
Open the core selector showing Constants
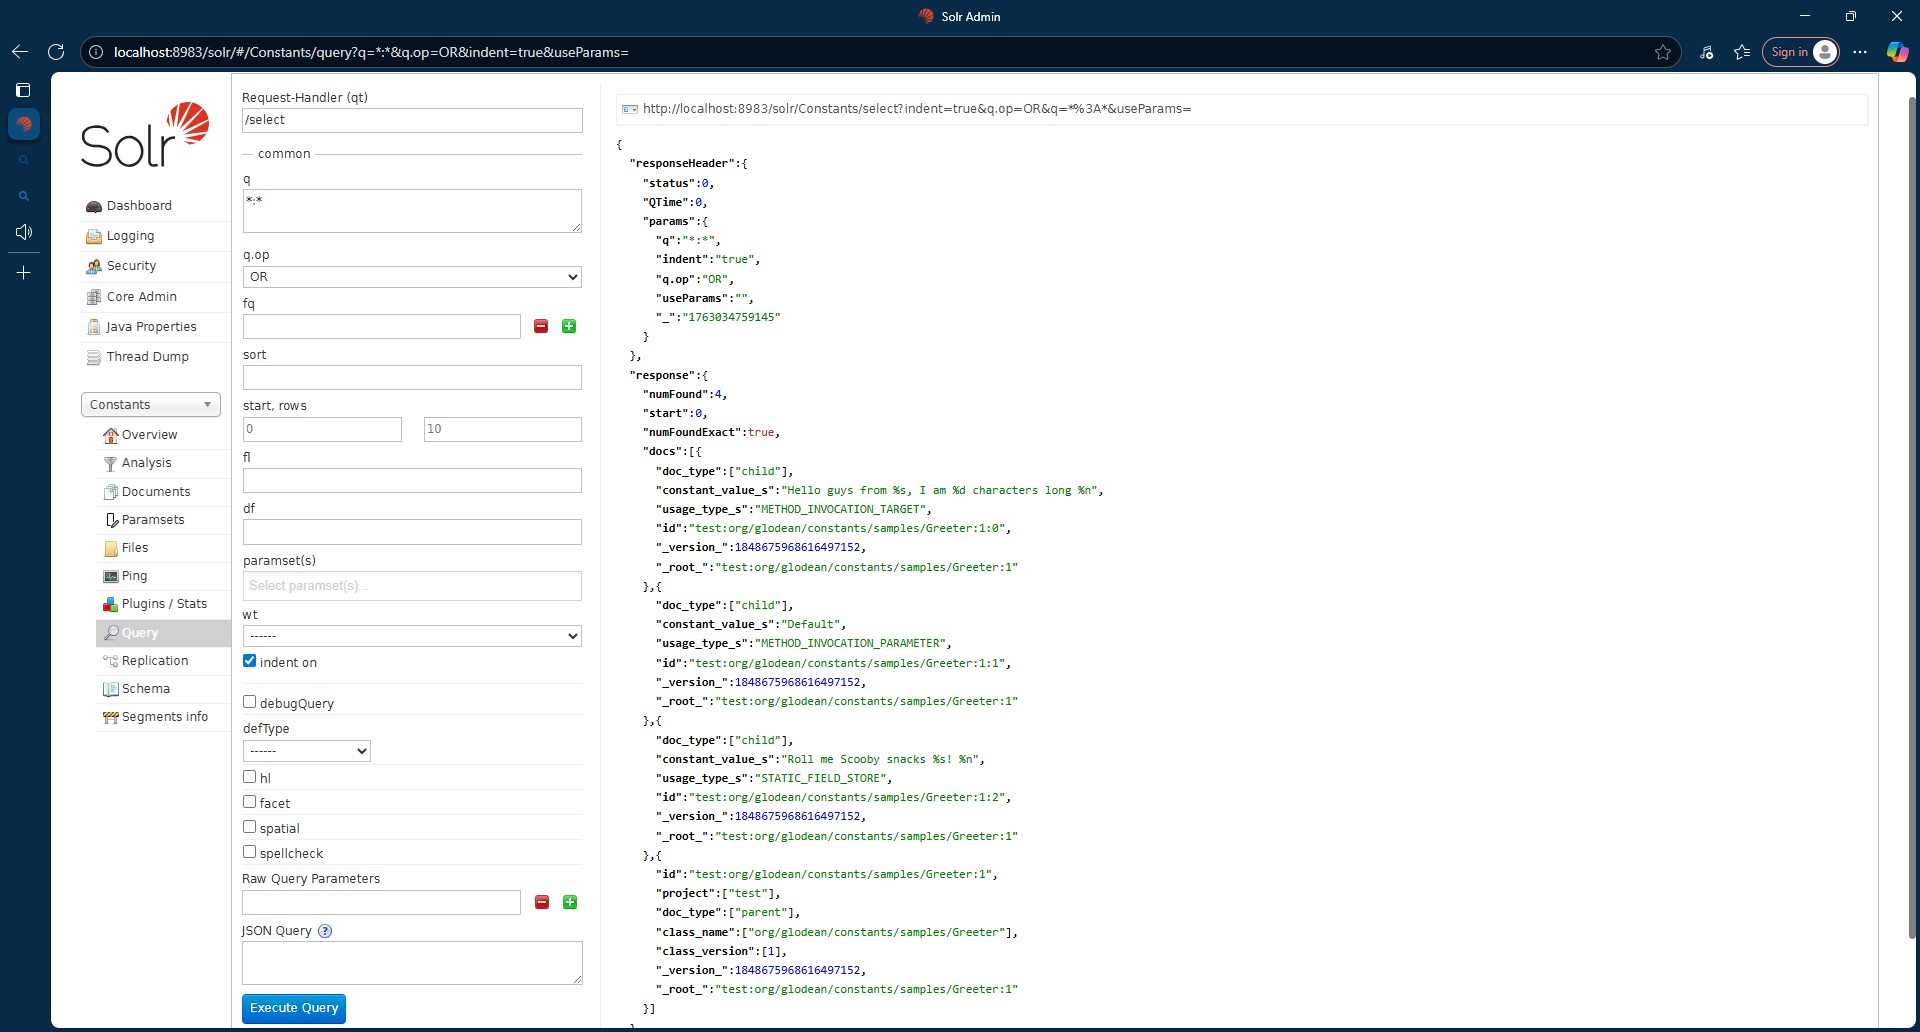click(x=150, y=404)
